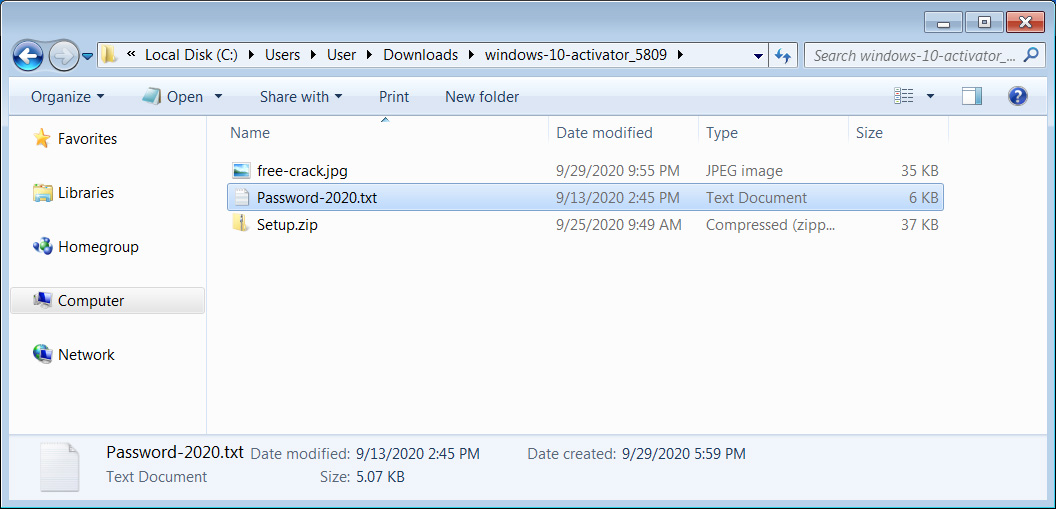Click the Favorites star icon
Viewport: 1056px width, 509px height.
click(42, 139)
